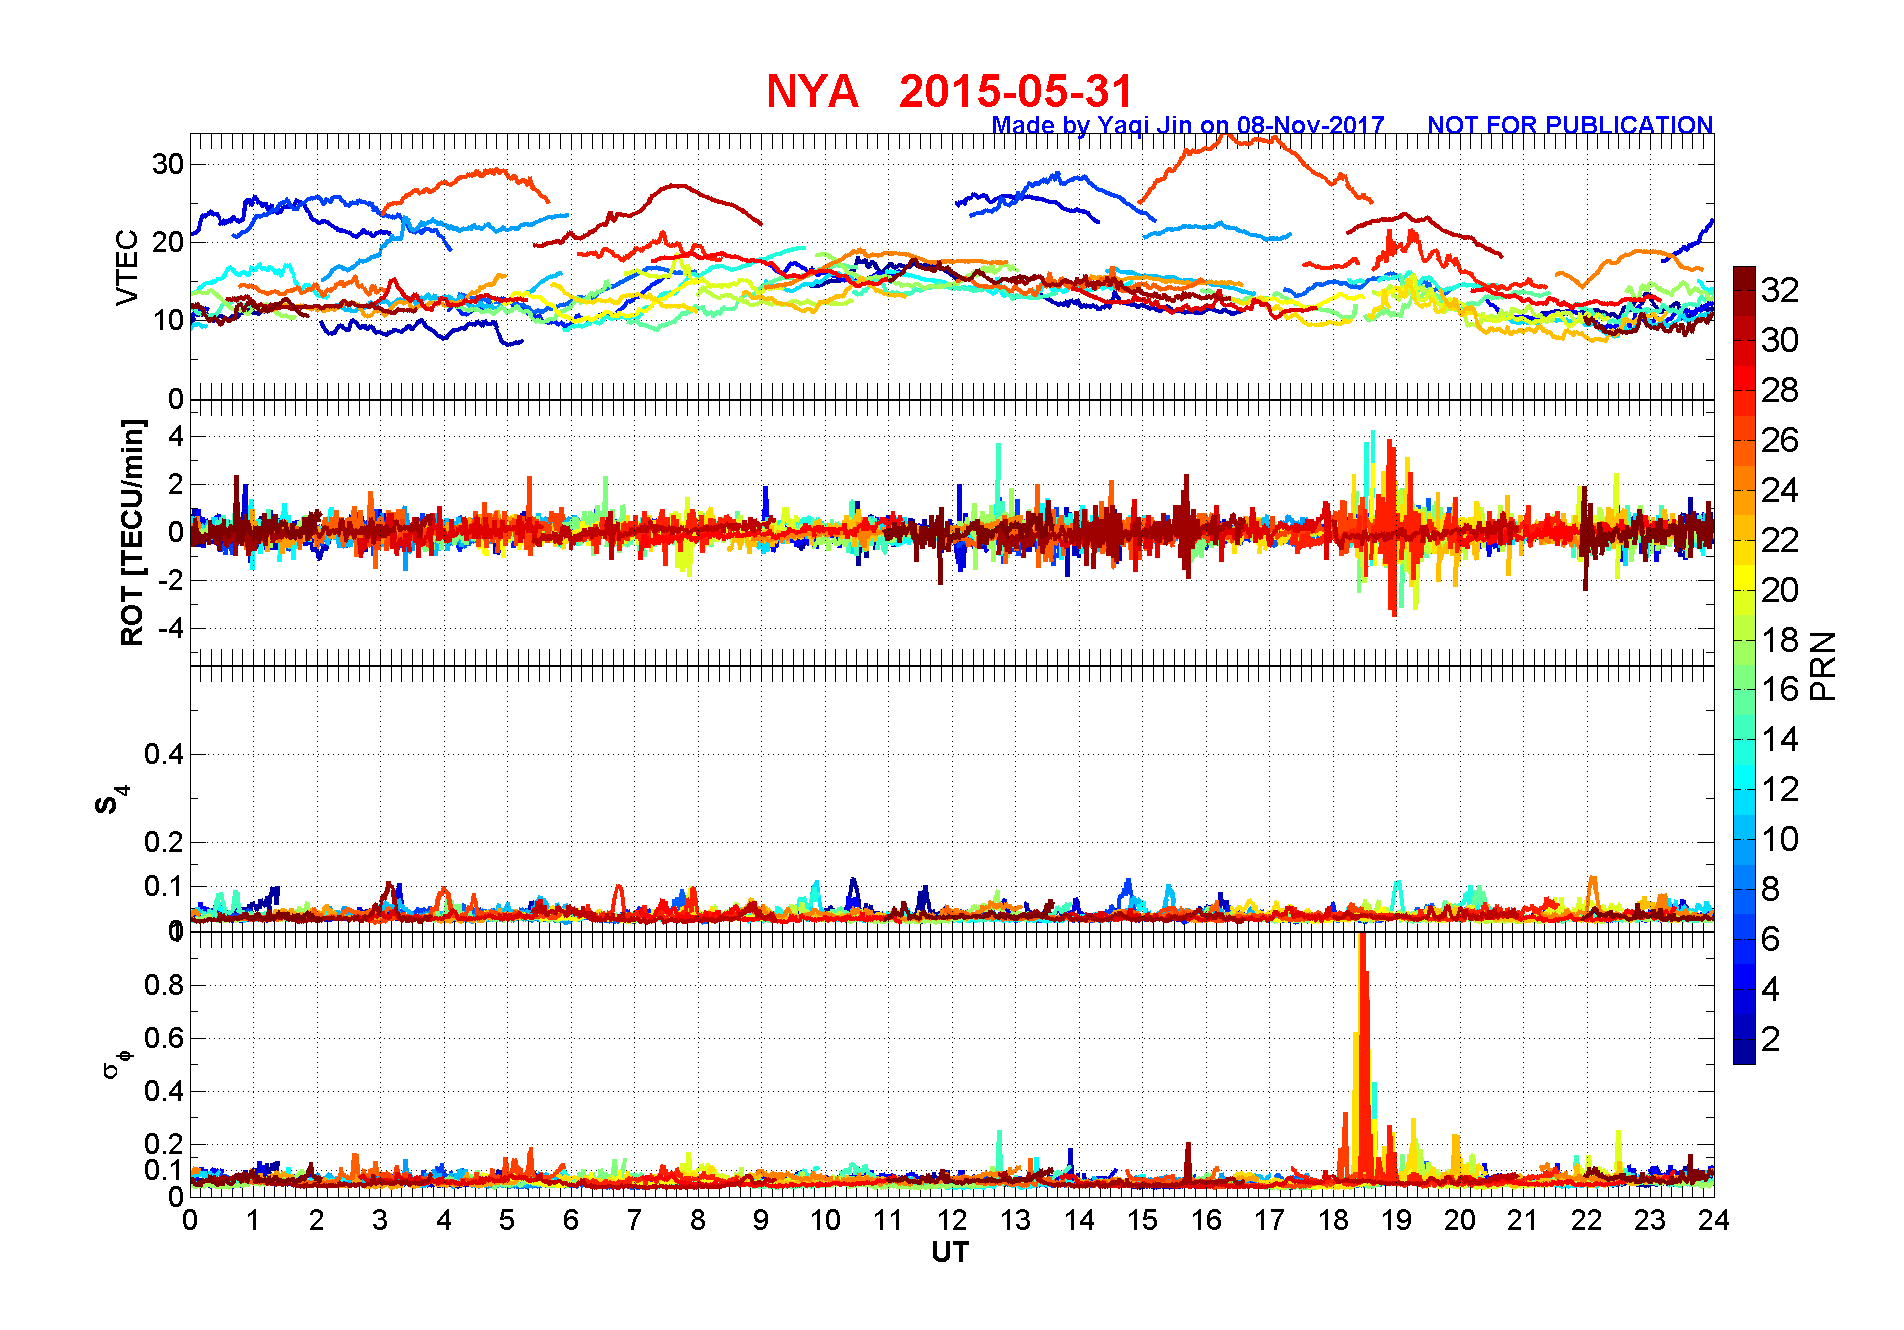
Task: Click colorbar tick label 24
Action: point(1780,490)
